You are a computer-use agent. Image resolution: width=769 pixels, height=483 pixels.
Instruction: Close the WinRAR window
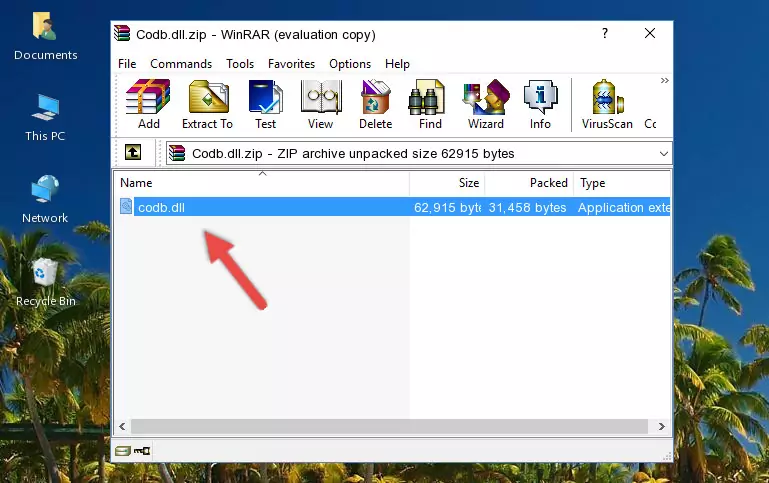pyautogui.click(x=650, y=33)
